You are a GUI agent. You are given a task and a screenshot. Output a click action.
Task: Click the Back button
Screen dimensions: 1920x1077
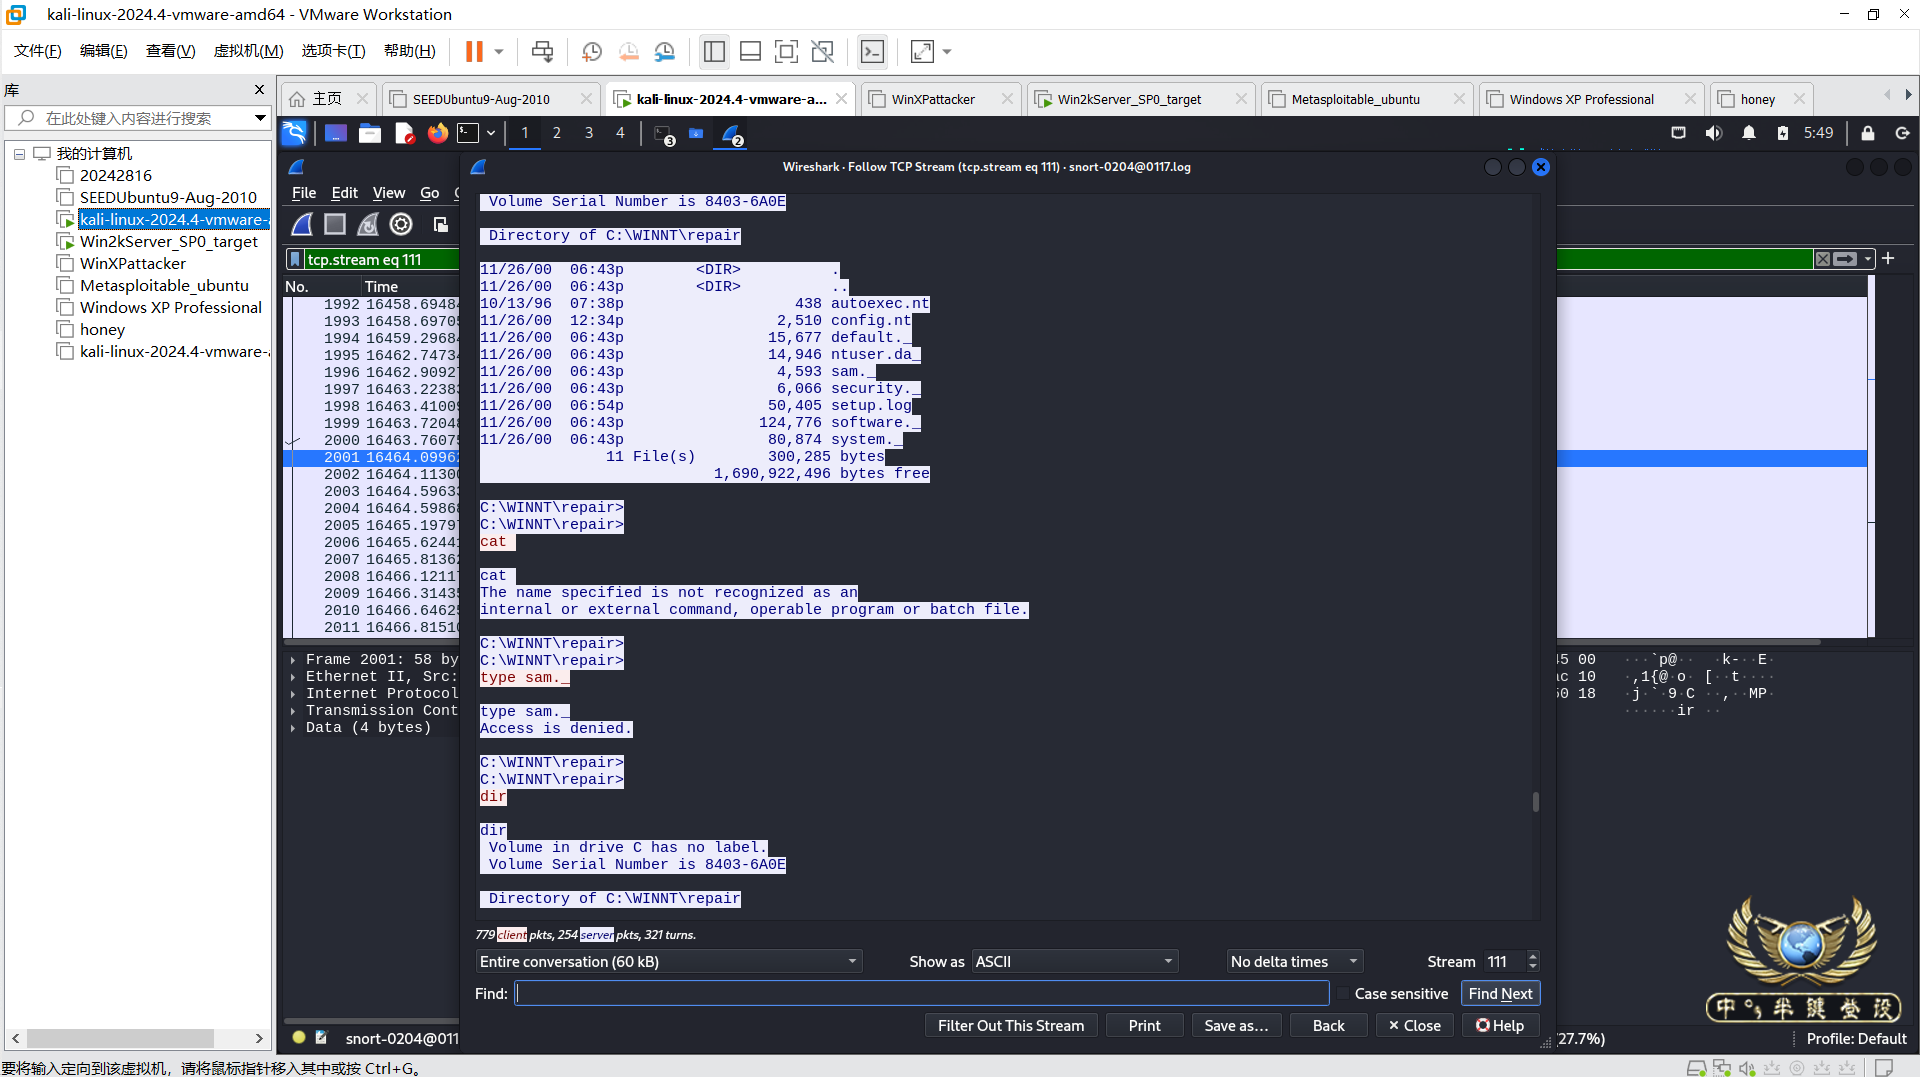pyautogui.click(x=1328, y=1026)
